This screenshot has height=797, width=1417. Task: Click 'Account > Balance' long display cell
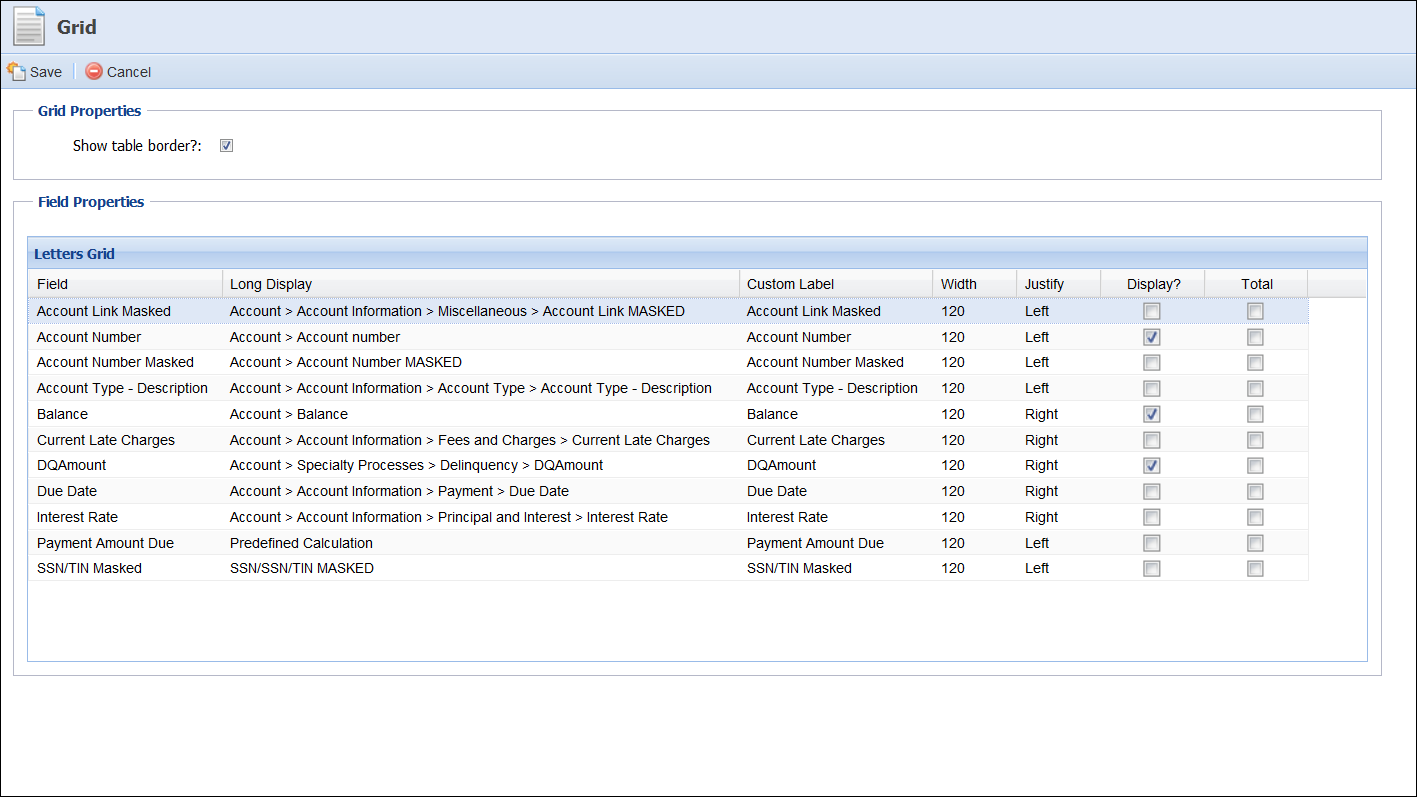480,414
